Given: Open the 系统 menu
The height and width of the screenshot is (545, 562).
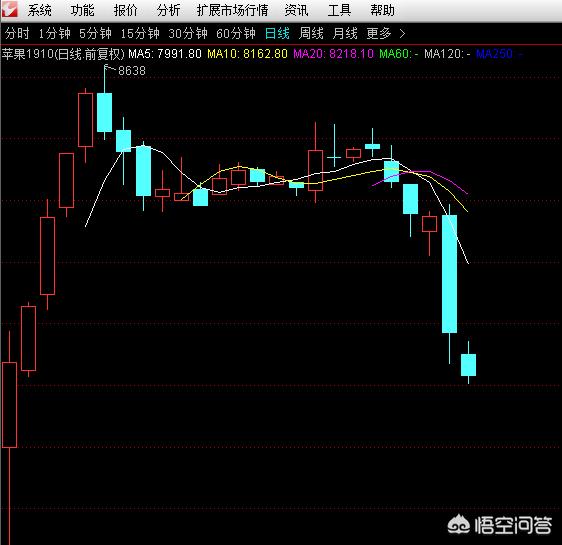Looking at the screenshot, I should tap(39, 10).
